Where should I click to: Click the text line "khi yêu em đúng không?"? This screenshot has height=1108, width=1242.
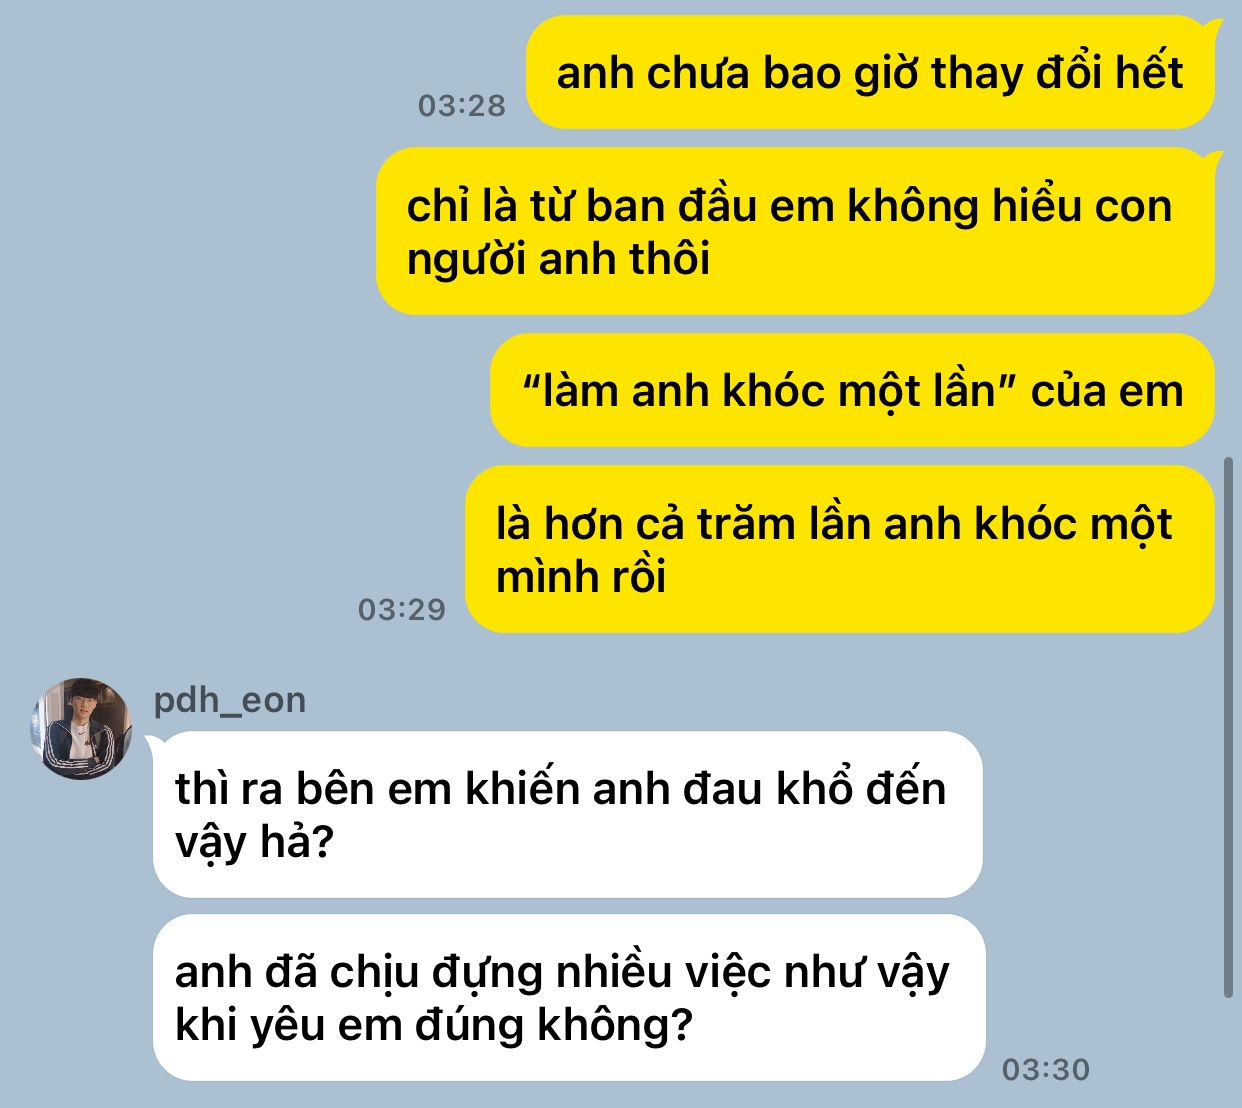(x=434, y=1025)
